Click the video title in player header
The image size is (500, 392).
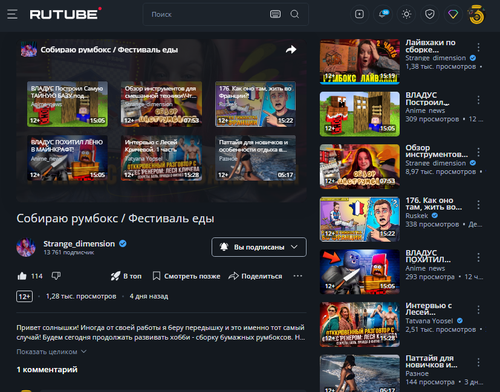tap(109, 50)
